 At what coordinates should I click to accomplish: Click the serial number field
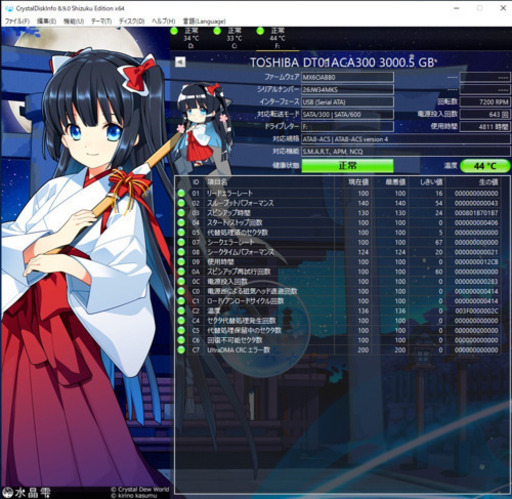[x=347, y=90]
